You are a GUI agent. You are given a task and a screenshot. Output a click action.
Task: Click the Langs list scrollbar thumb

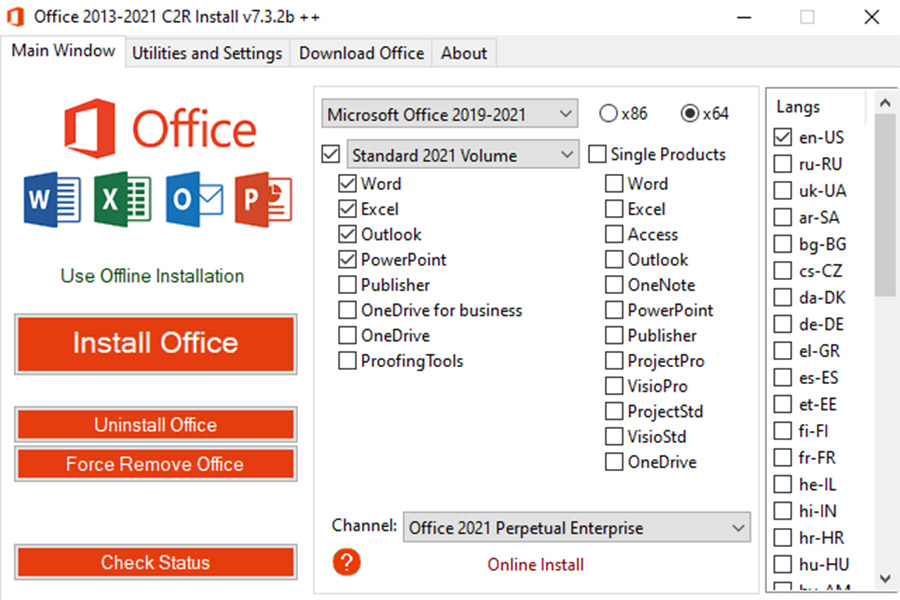click(885, 205)
